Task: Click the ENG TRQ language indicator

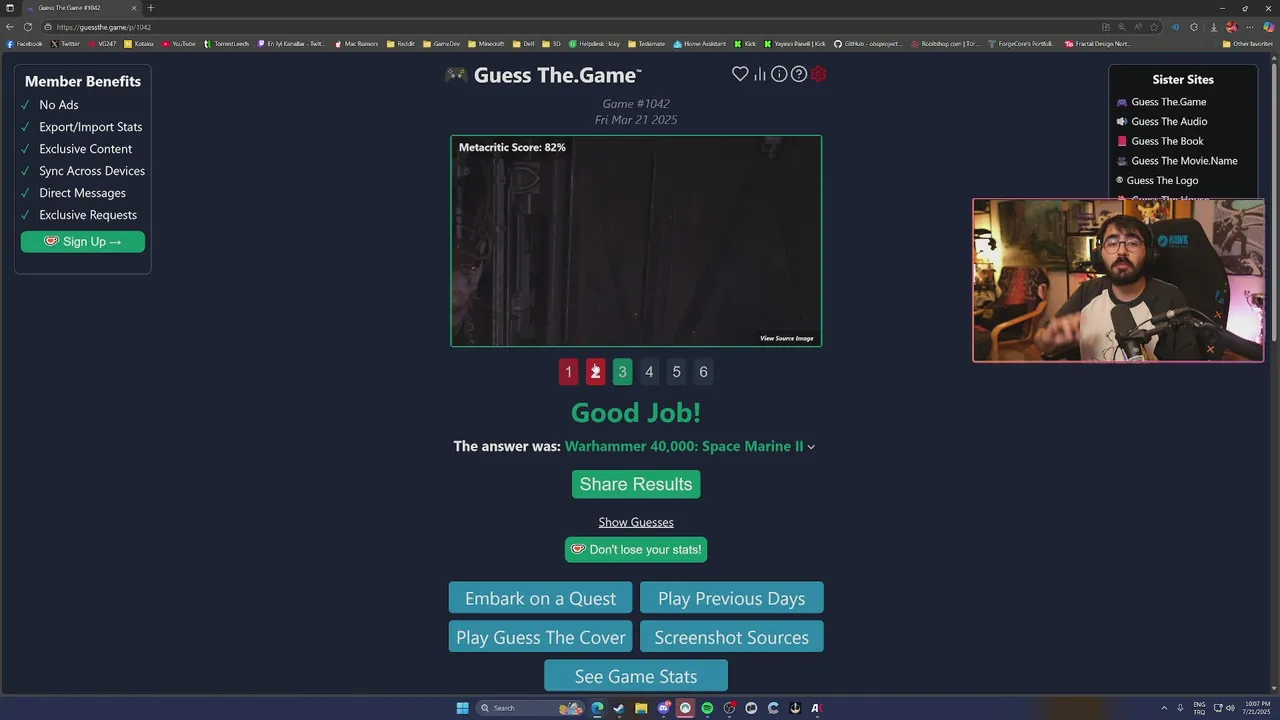Action: click(x=1199, y=708)
